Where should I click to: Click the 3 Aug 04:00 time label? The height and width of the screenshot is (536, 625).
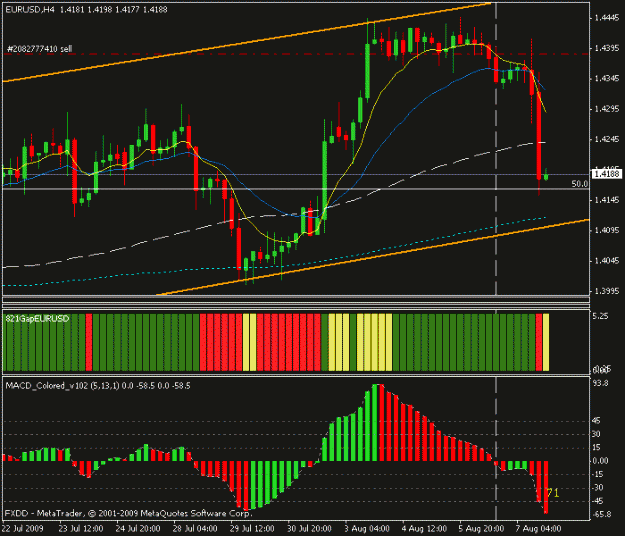[367, 529]
